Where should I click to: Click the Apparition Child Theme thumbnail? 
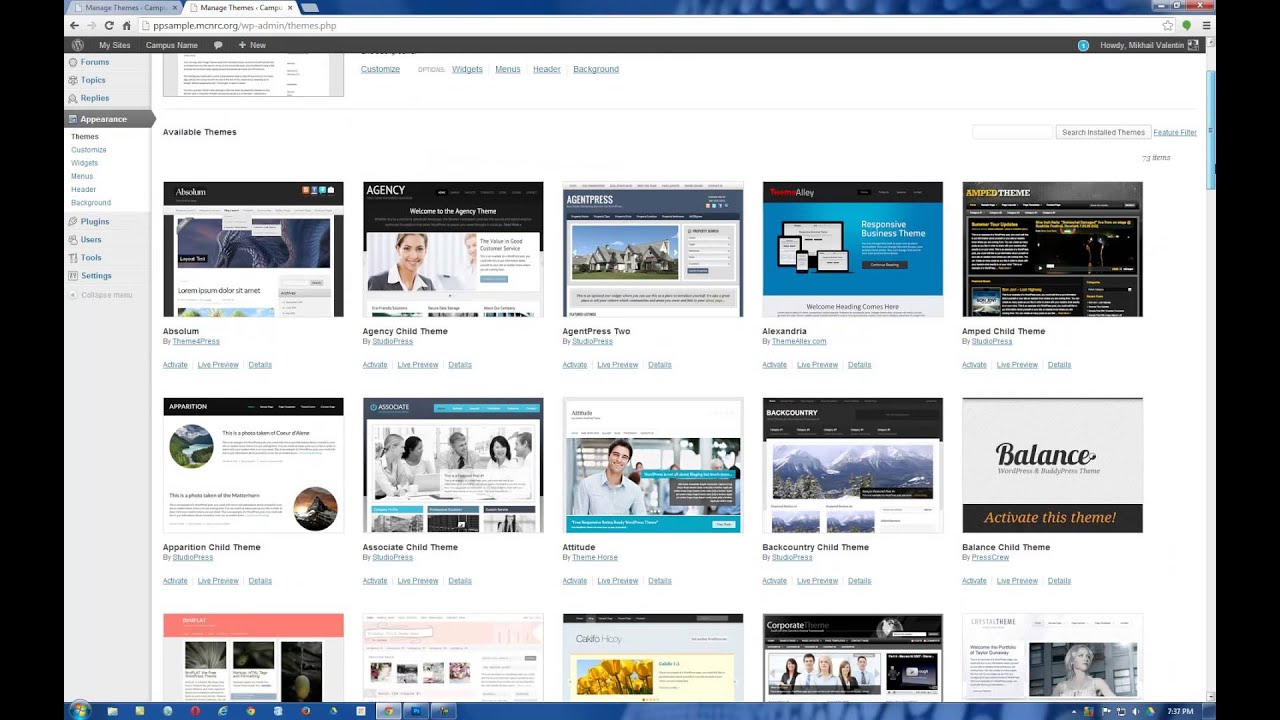[x=253, y=465]
